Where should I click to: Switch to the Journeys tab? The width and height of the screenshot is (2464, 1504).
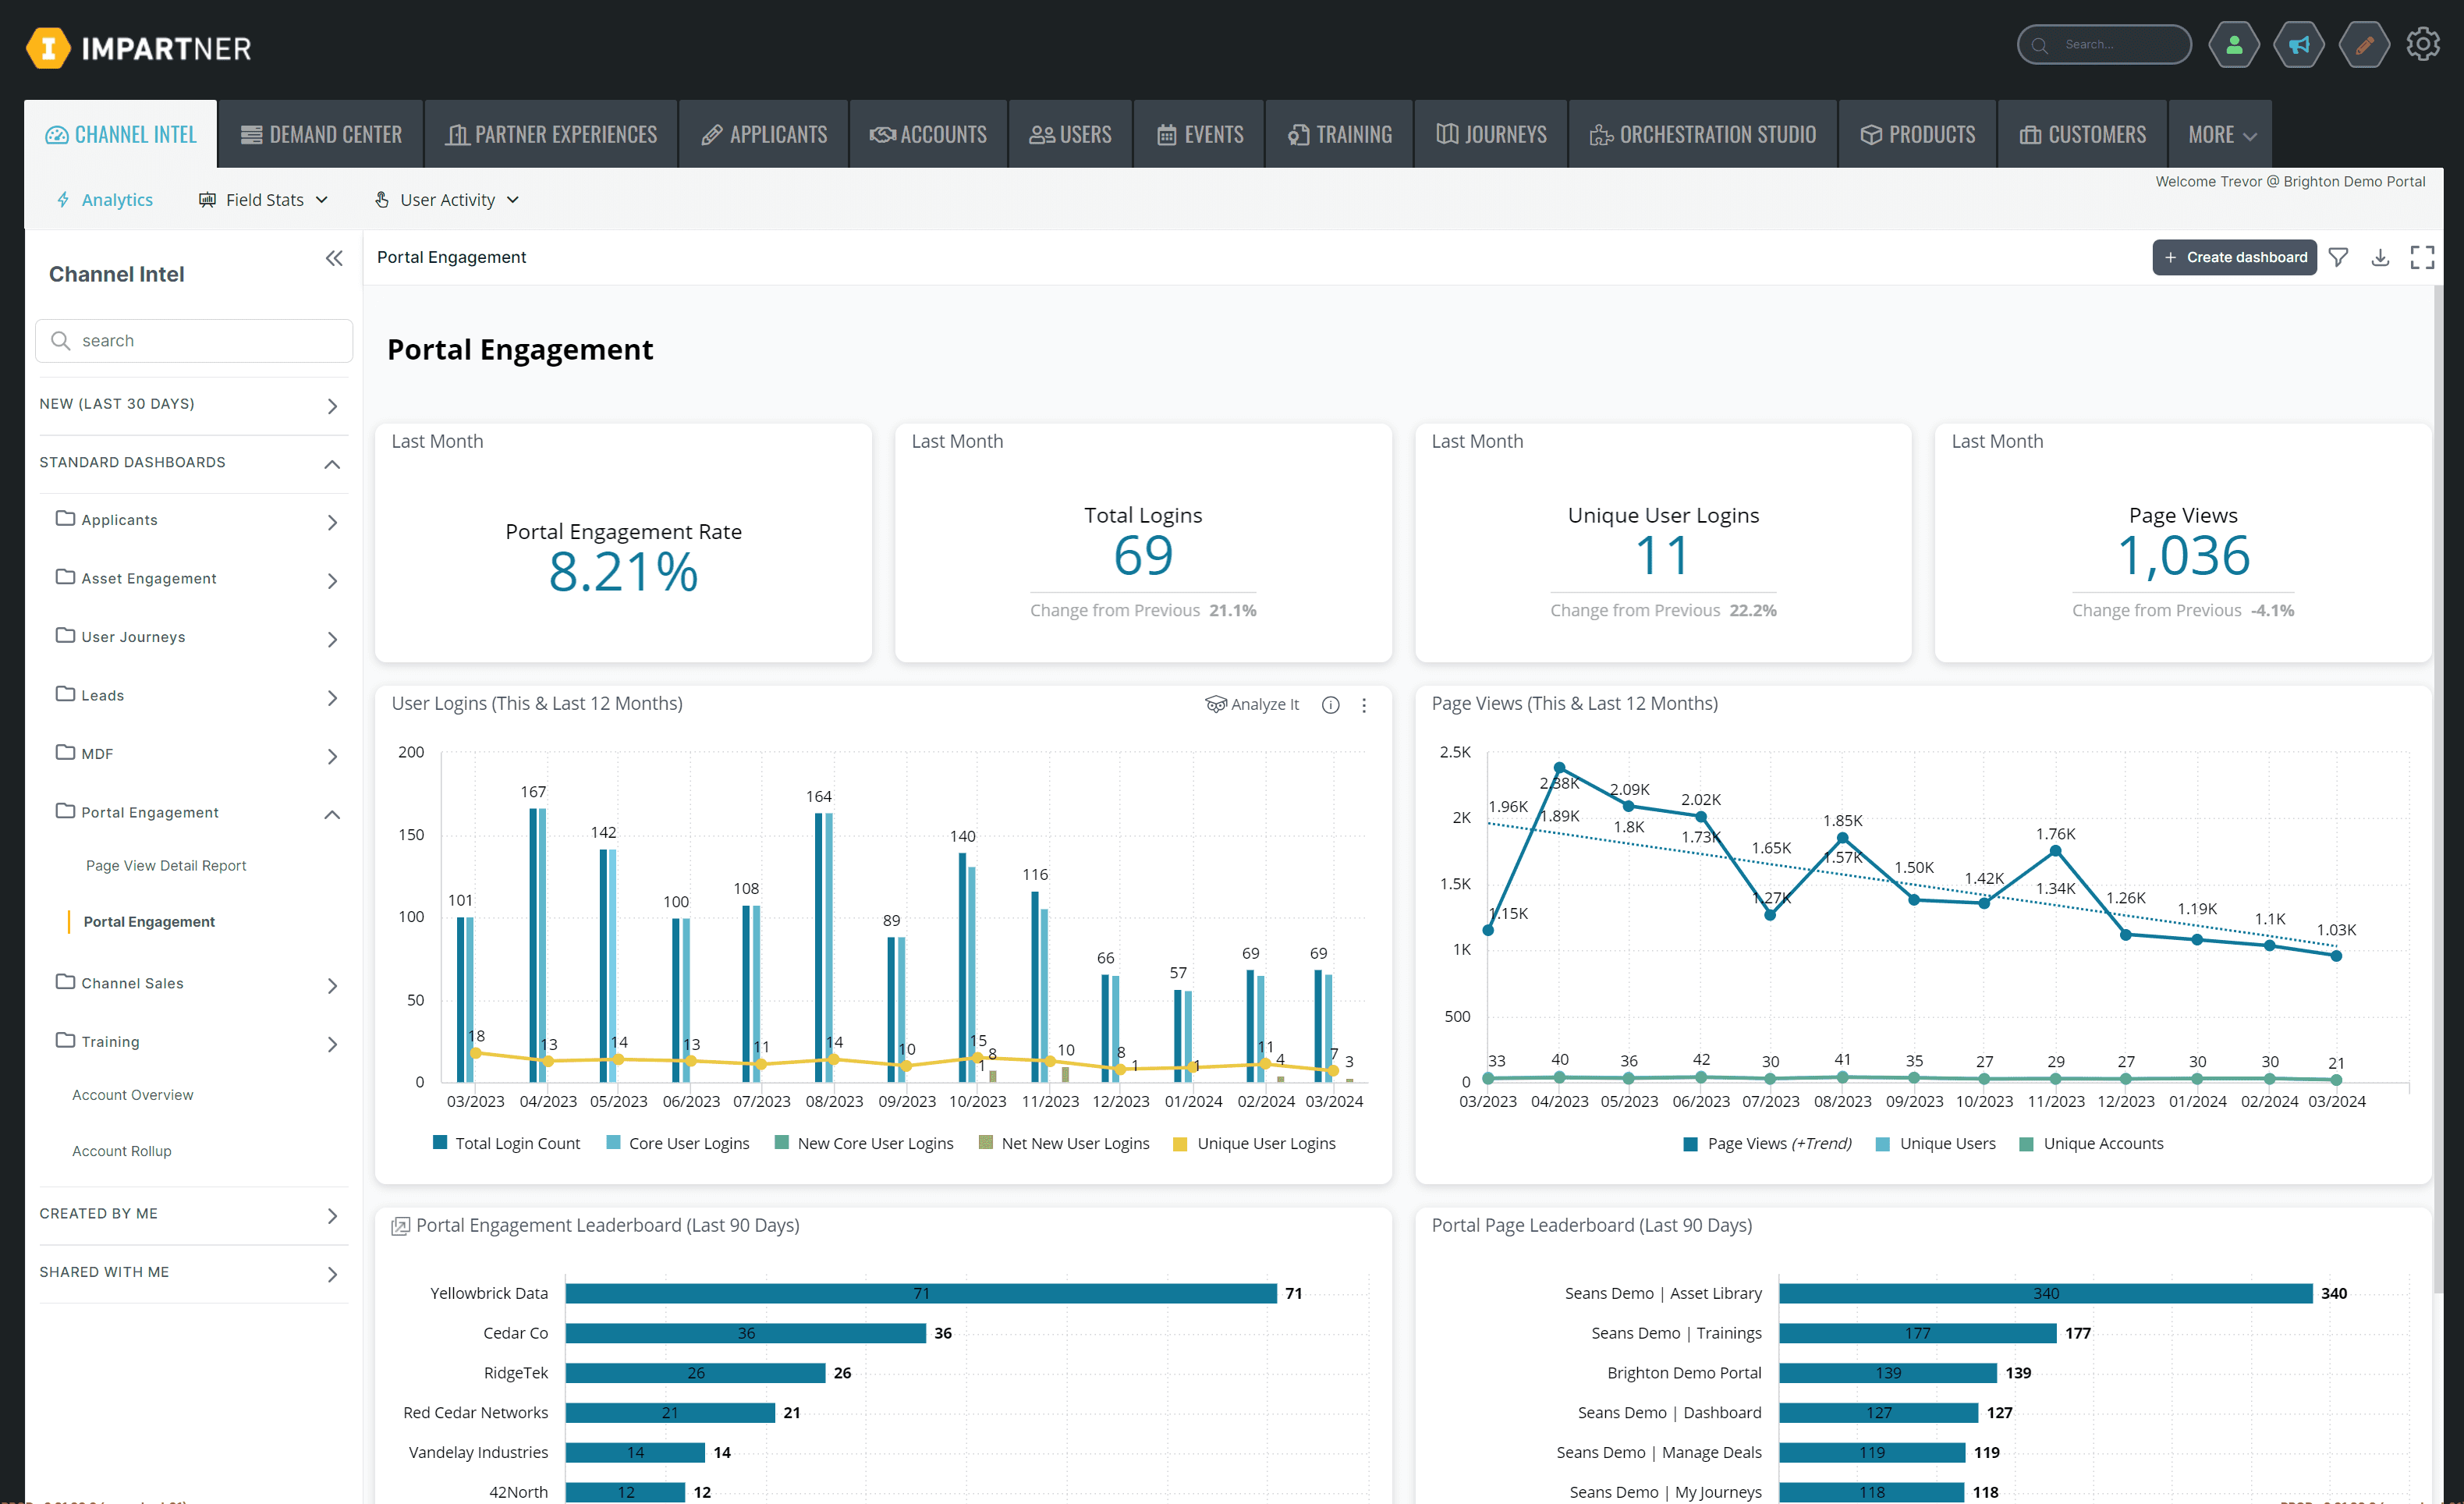(1491, 134)
